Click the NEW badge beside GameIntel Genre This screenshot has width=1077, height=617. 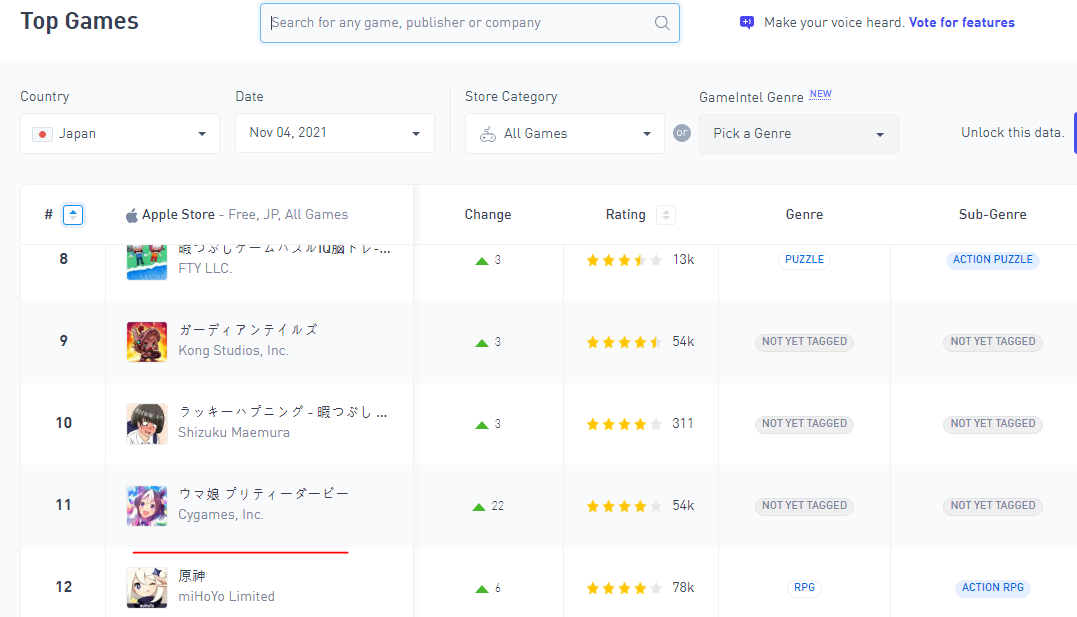(x=820, y=94)
